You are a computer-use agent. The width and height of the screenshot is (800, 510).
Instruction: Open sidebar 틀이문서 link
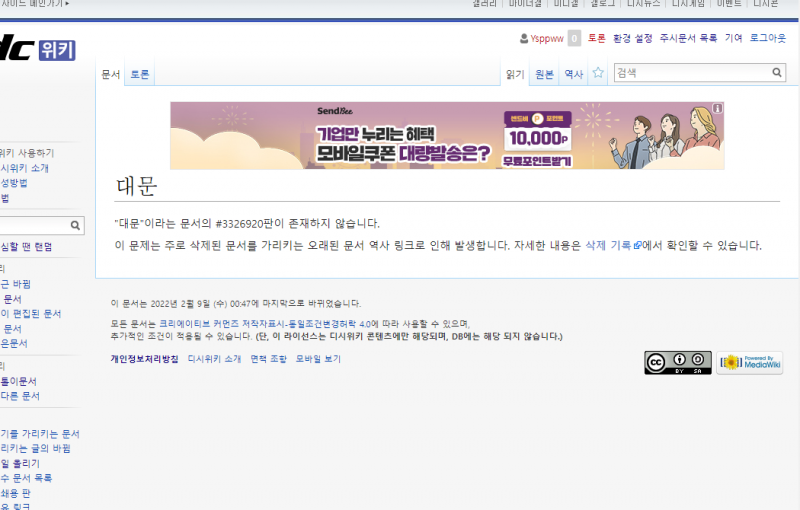(18, 381)
